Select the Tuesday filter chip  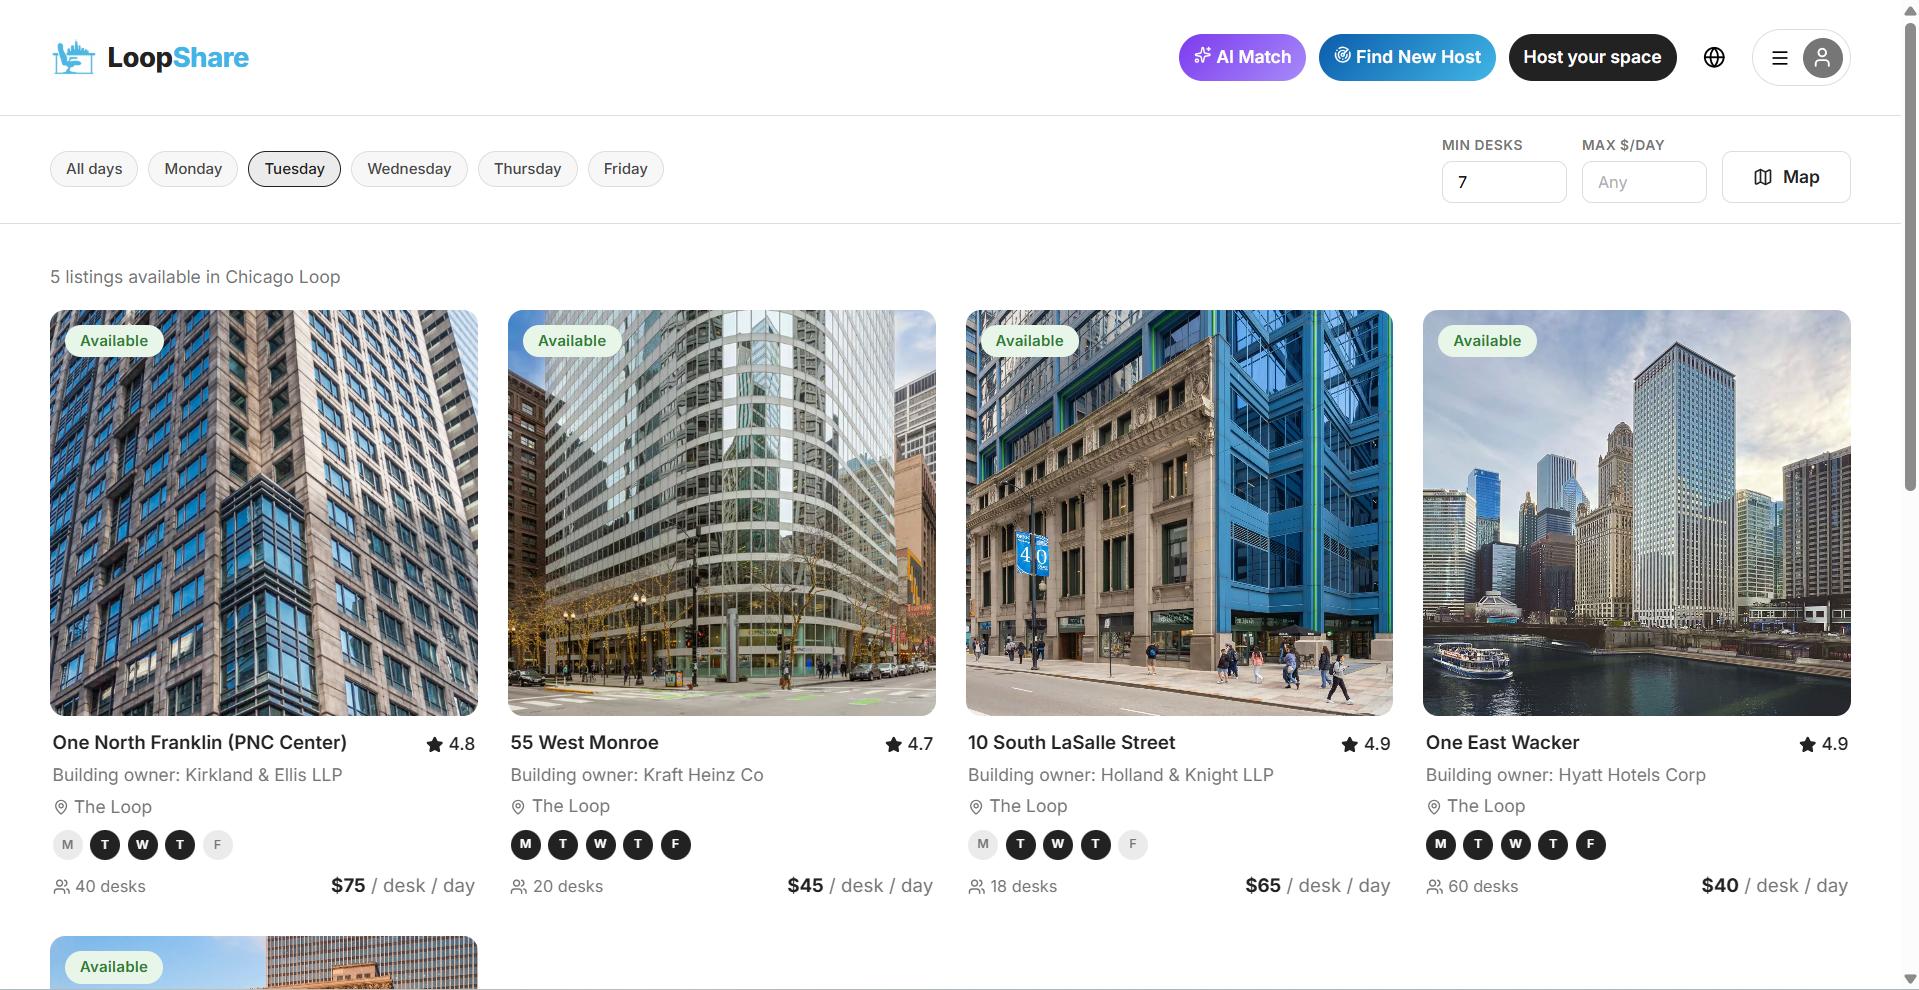point(294,169)
